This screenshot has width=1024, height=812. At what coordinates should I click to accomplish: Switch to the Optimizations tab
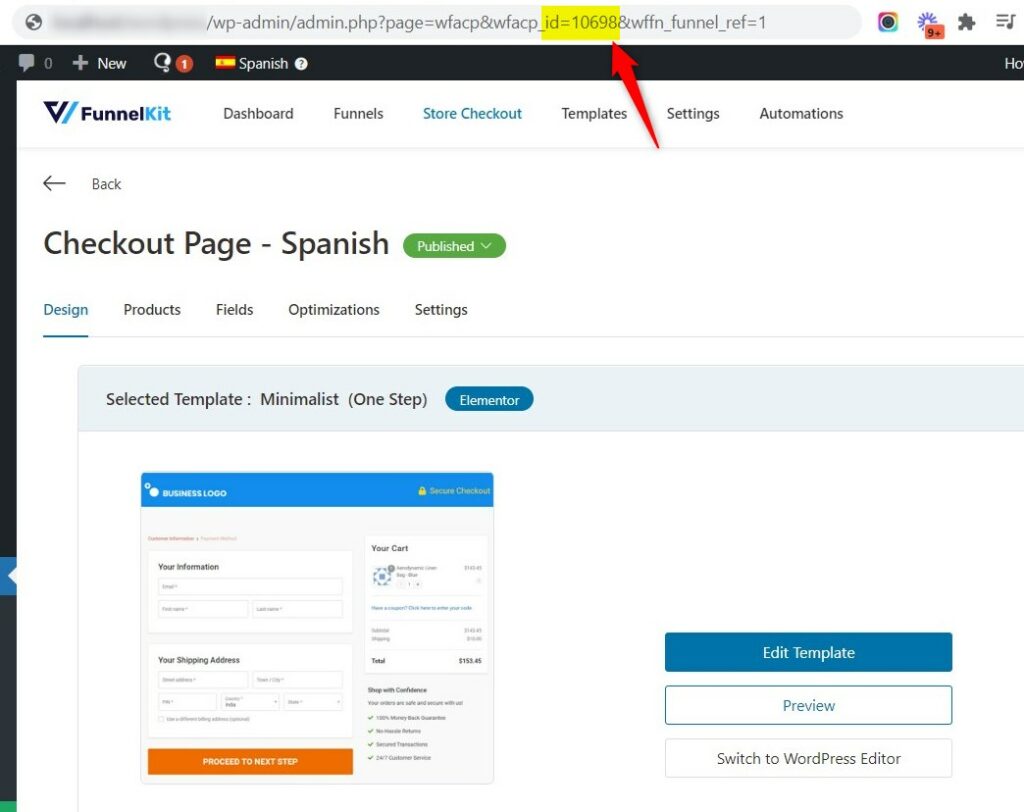pos(334,310)
